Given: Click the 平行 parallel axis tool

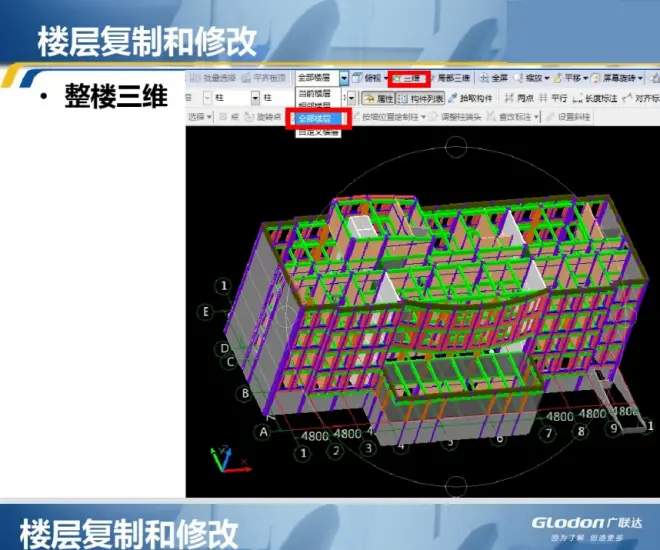Looking at the screenshot, I should pyautogui.click(x=554, y=98).
